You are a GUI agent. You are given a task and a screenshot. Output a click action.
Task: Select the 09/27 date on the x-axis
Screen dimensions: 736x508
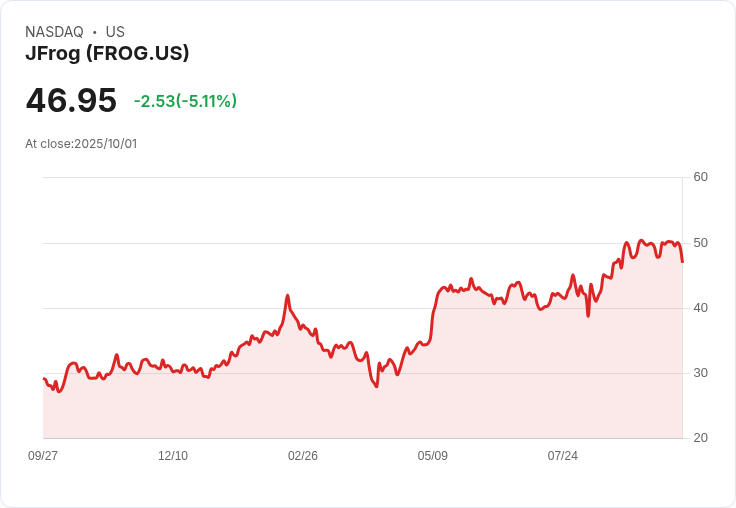pyautogui.click(x=43, y=456)
